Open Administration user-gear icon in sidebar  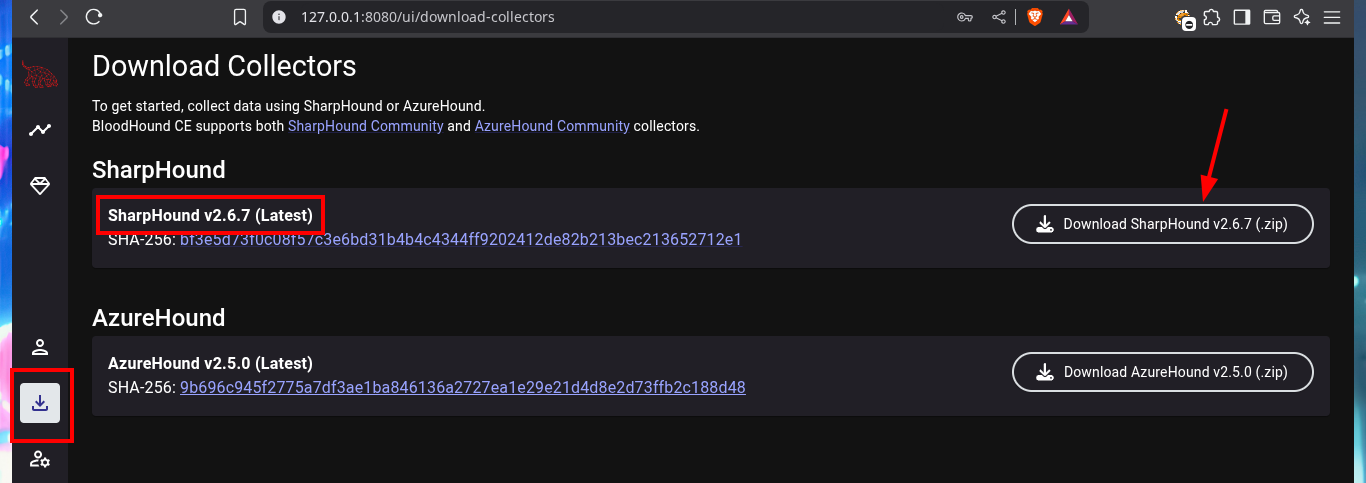click(x=40, y=460)
